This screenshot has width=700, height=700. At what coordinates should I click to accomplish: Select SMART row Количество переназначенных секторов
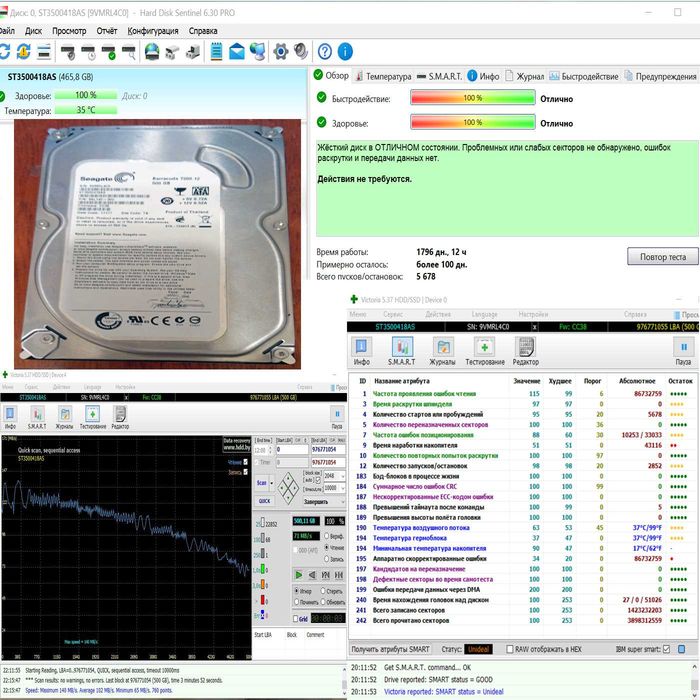click(521, 425)
